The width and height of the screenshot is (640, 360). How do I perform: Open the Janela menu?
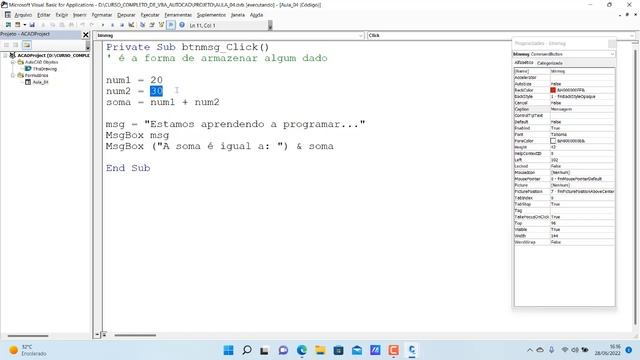[238, 15]
